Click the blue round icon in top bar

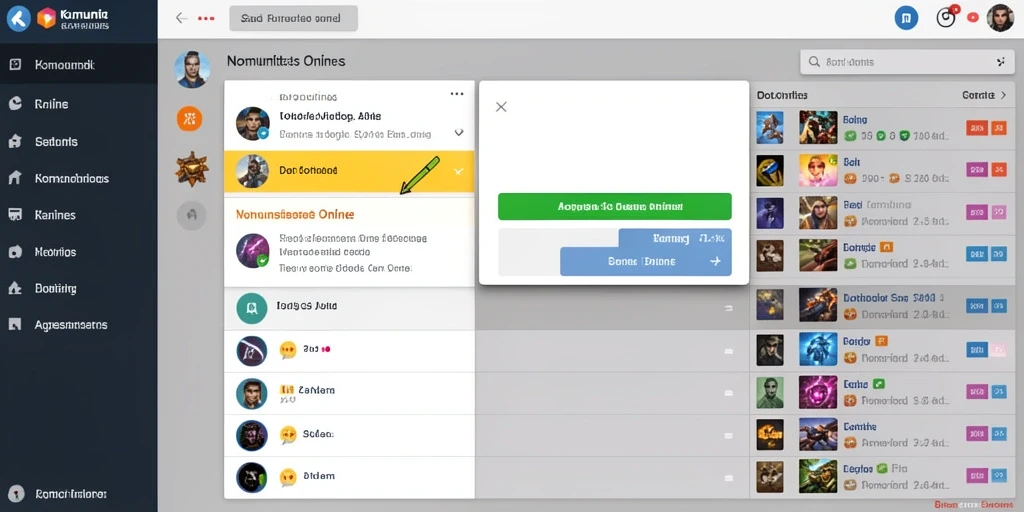[x=906, y=18]
